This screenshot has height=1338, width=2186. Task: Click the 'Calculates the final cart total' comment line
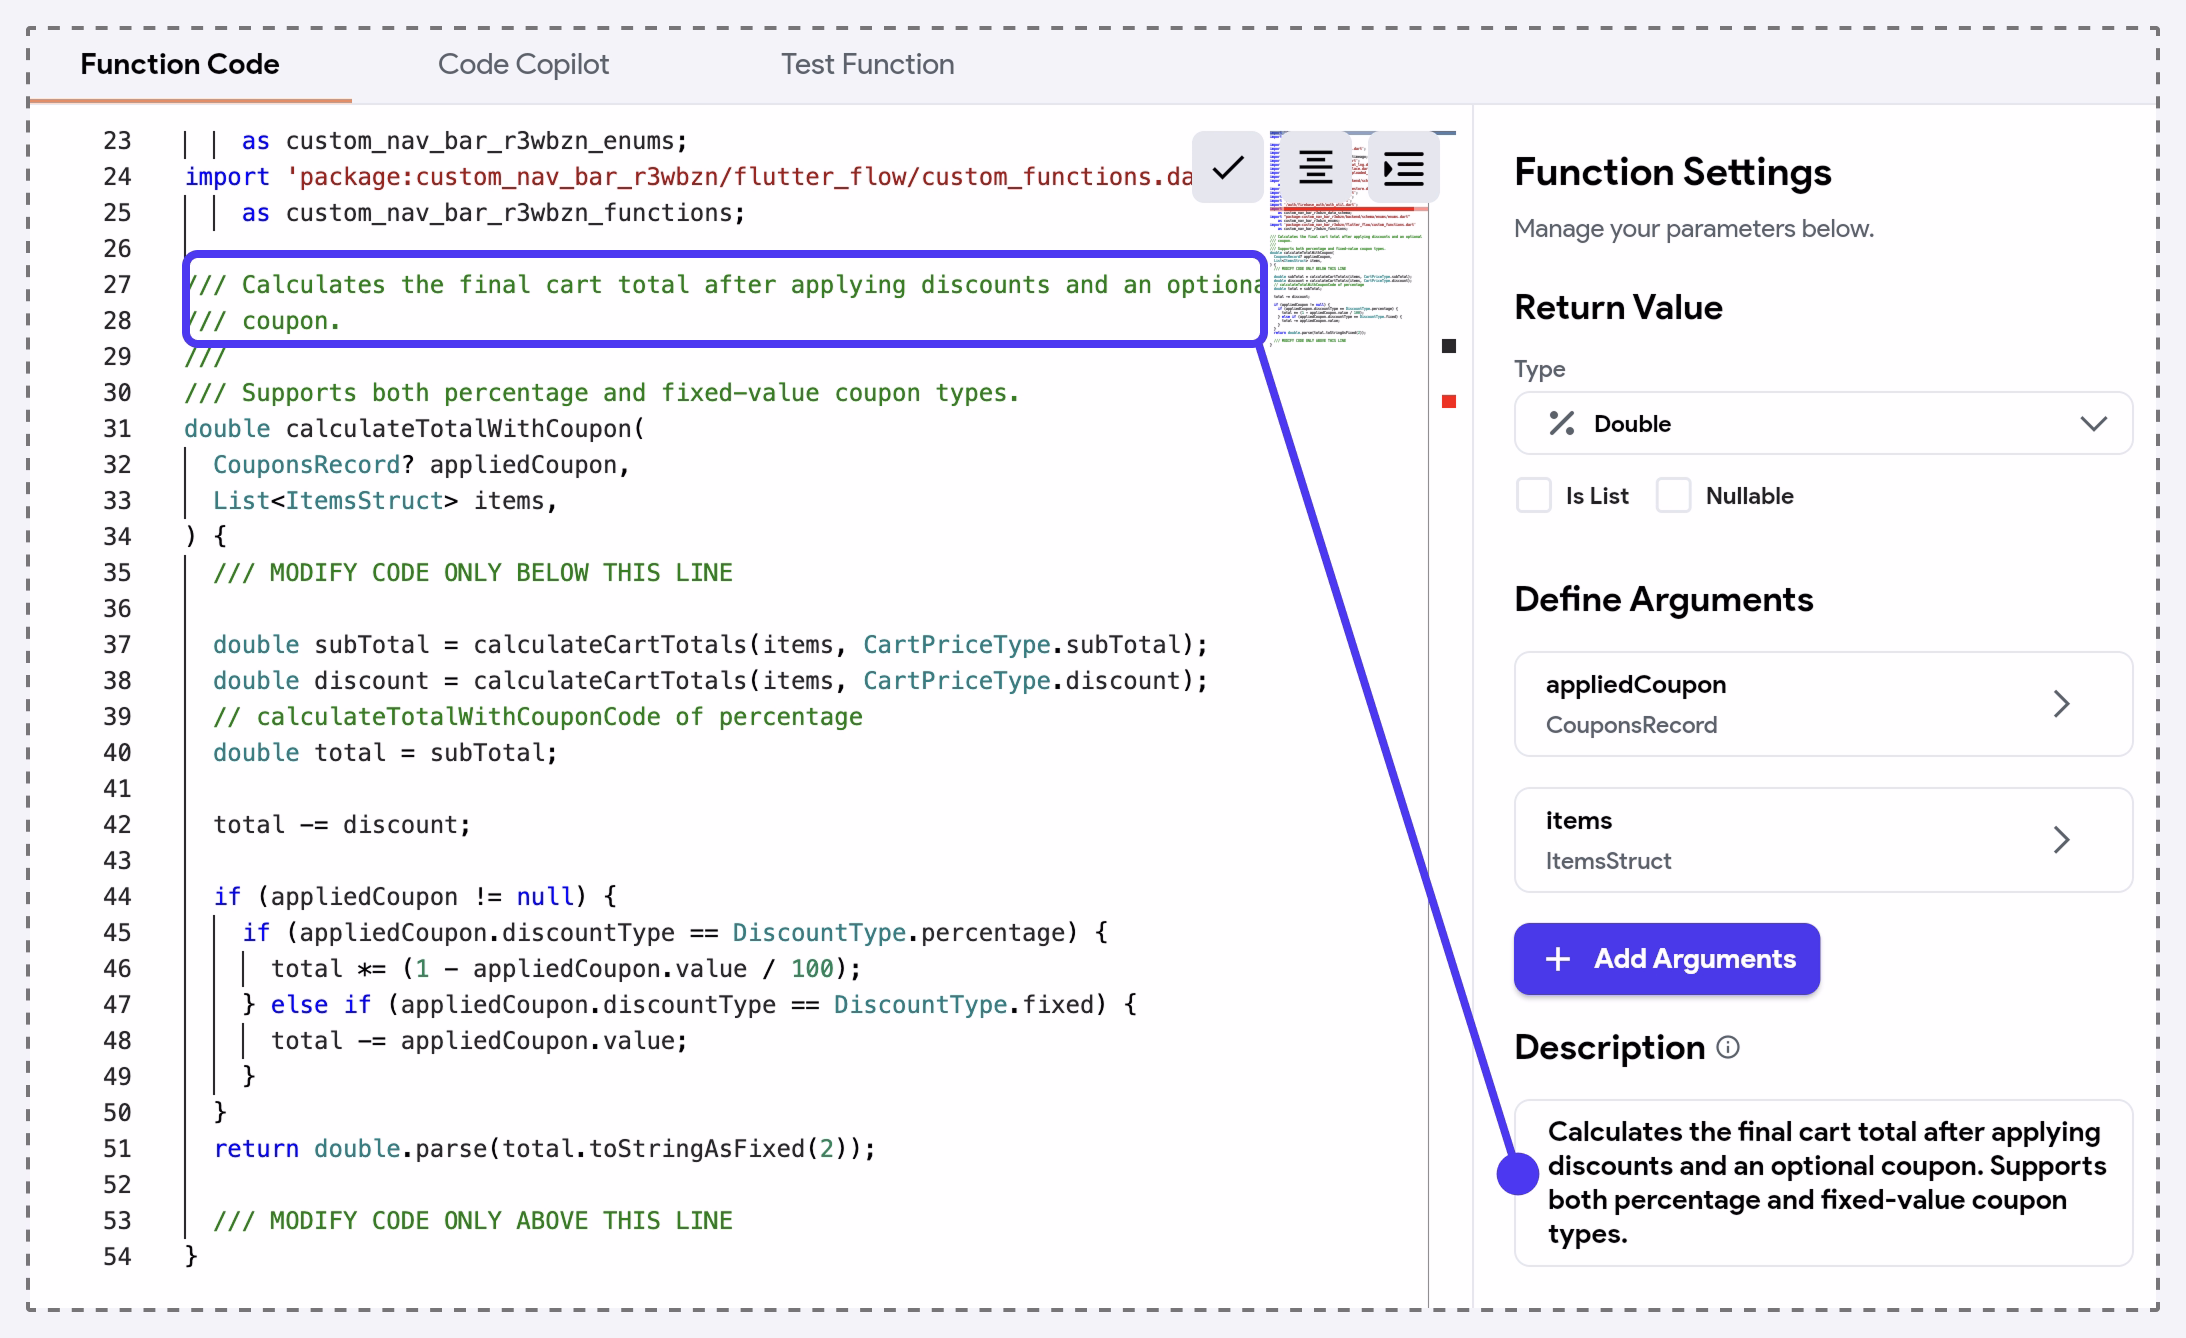point(724,285)
